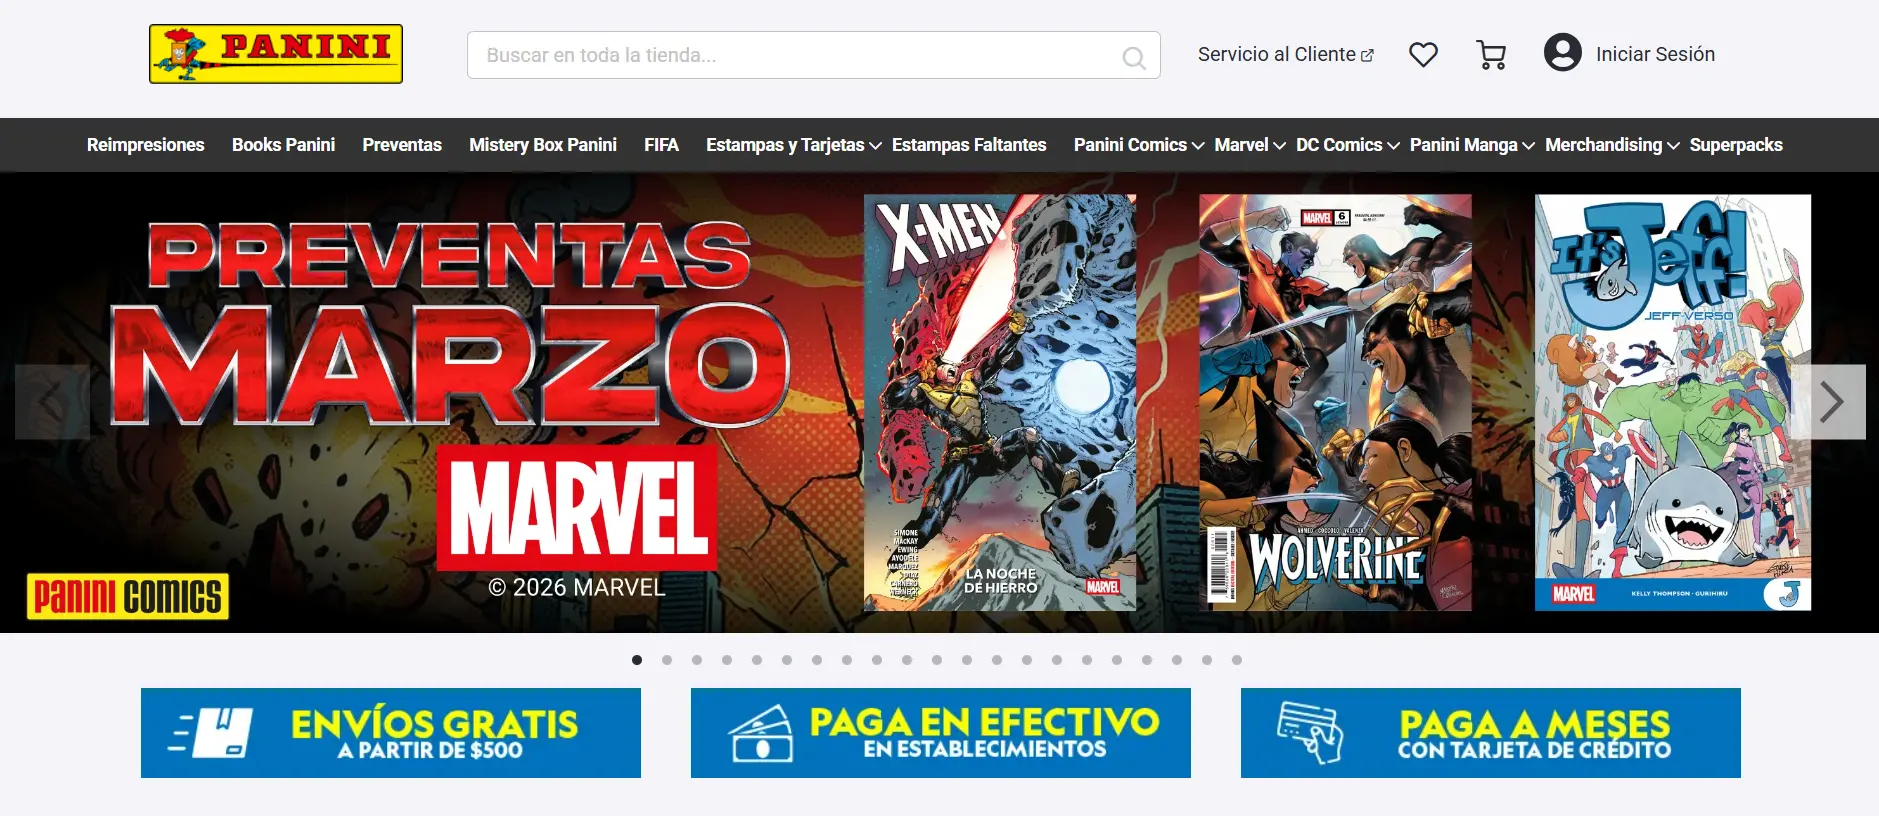1879x816 pixels.
Task: Click the shipping box icon in Envíos Gratis
Action: (x=211, y=733)
